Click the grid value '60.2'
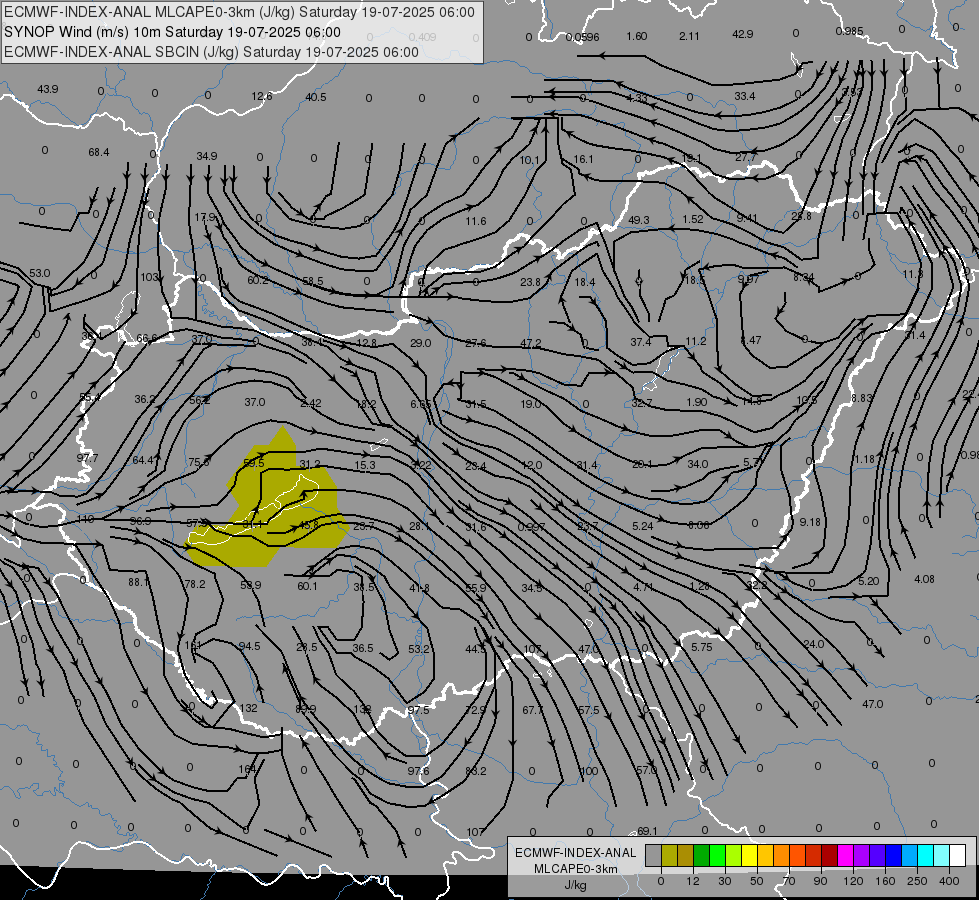Image resolution: width=979 pixels, height=900 pixels. (x=258, y=280)
